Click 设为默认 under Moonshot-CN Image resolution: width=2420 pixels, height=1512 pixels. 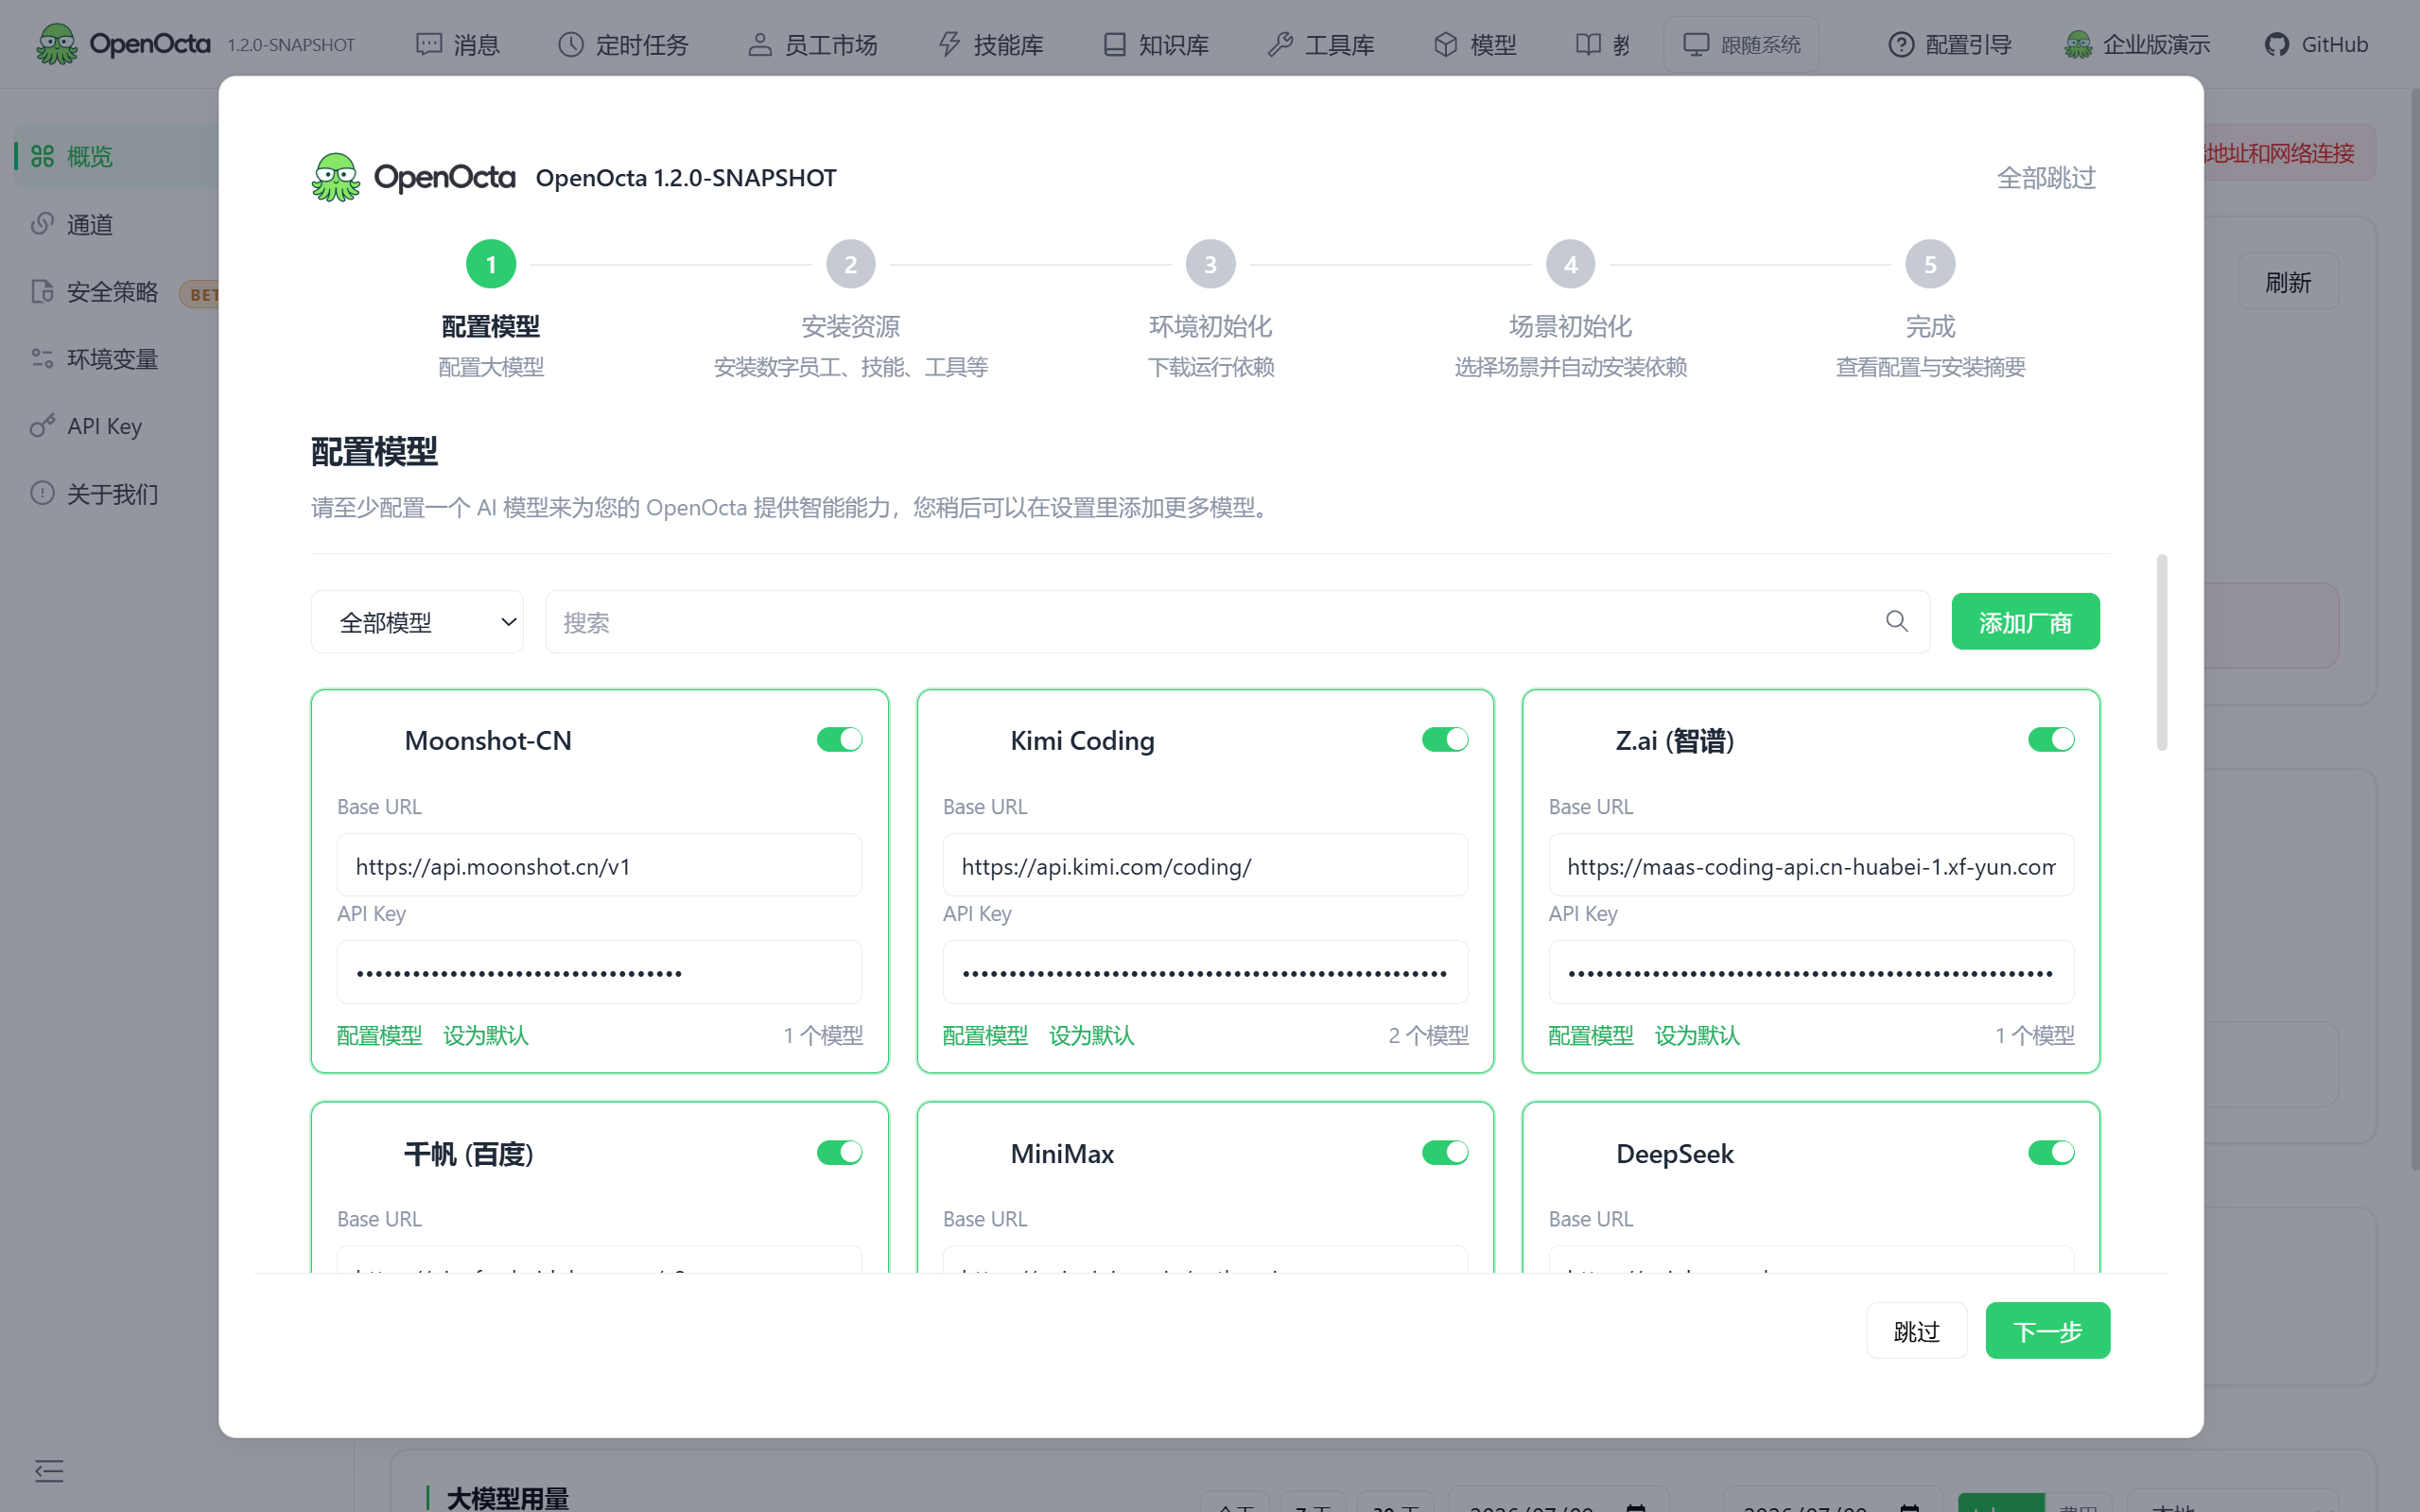(486, 1035)
